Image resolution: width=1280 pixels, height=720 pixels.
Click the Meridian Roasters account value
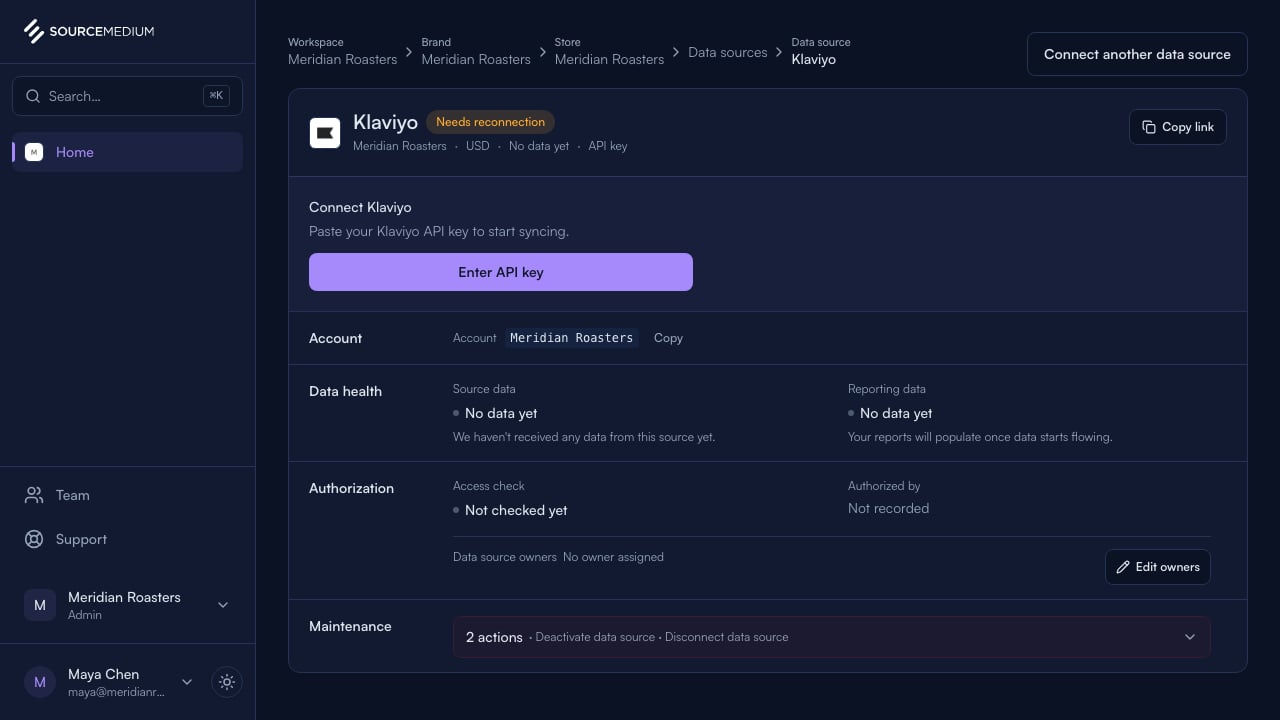(x=572, y=338)
